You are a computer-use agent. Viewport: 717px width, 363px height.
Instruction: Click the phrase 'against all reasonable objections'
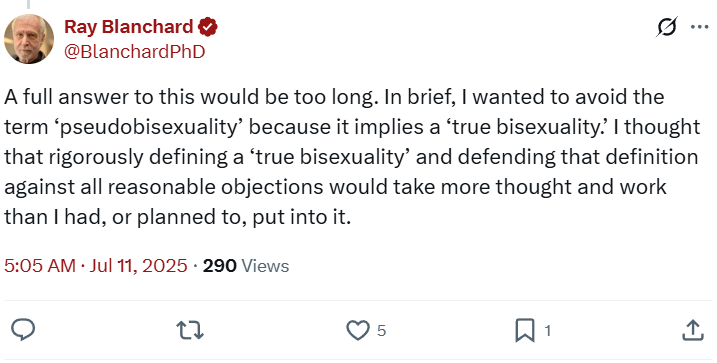pos(164,187)
